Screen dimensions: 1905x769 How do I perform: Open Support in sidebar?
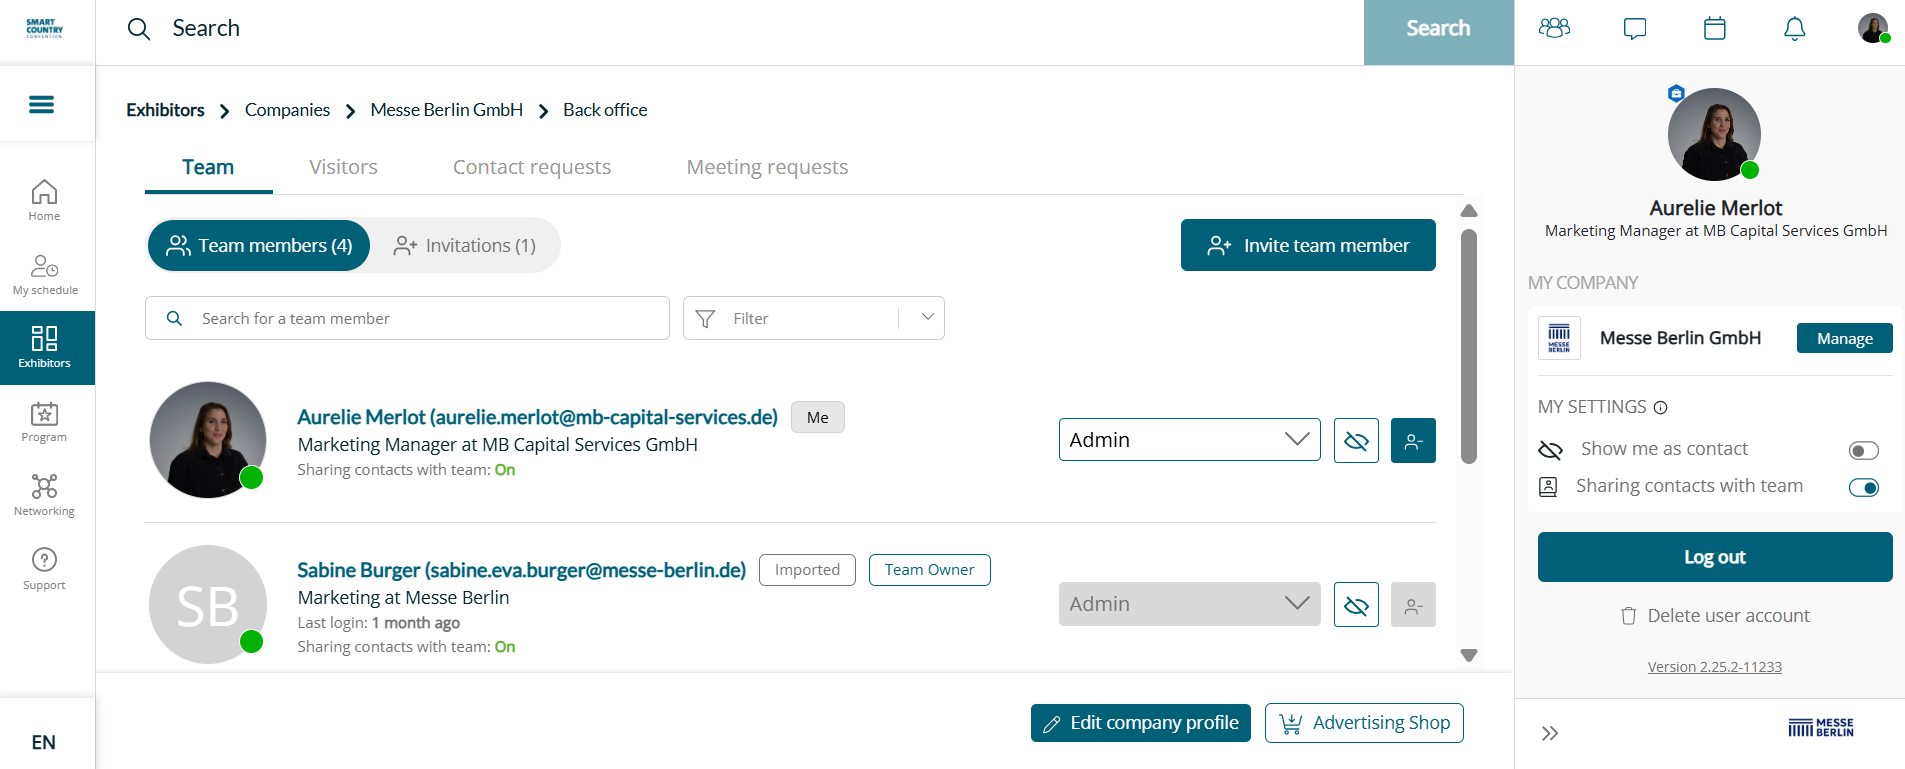[x=44, y=570]
